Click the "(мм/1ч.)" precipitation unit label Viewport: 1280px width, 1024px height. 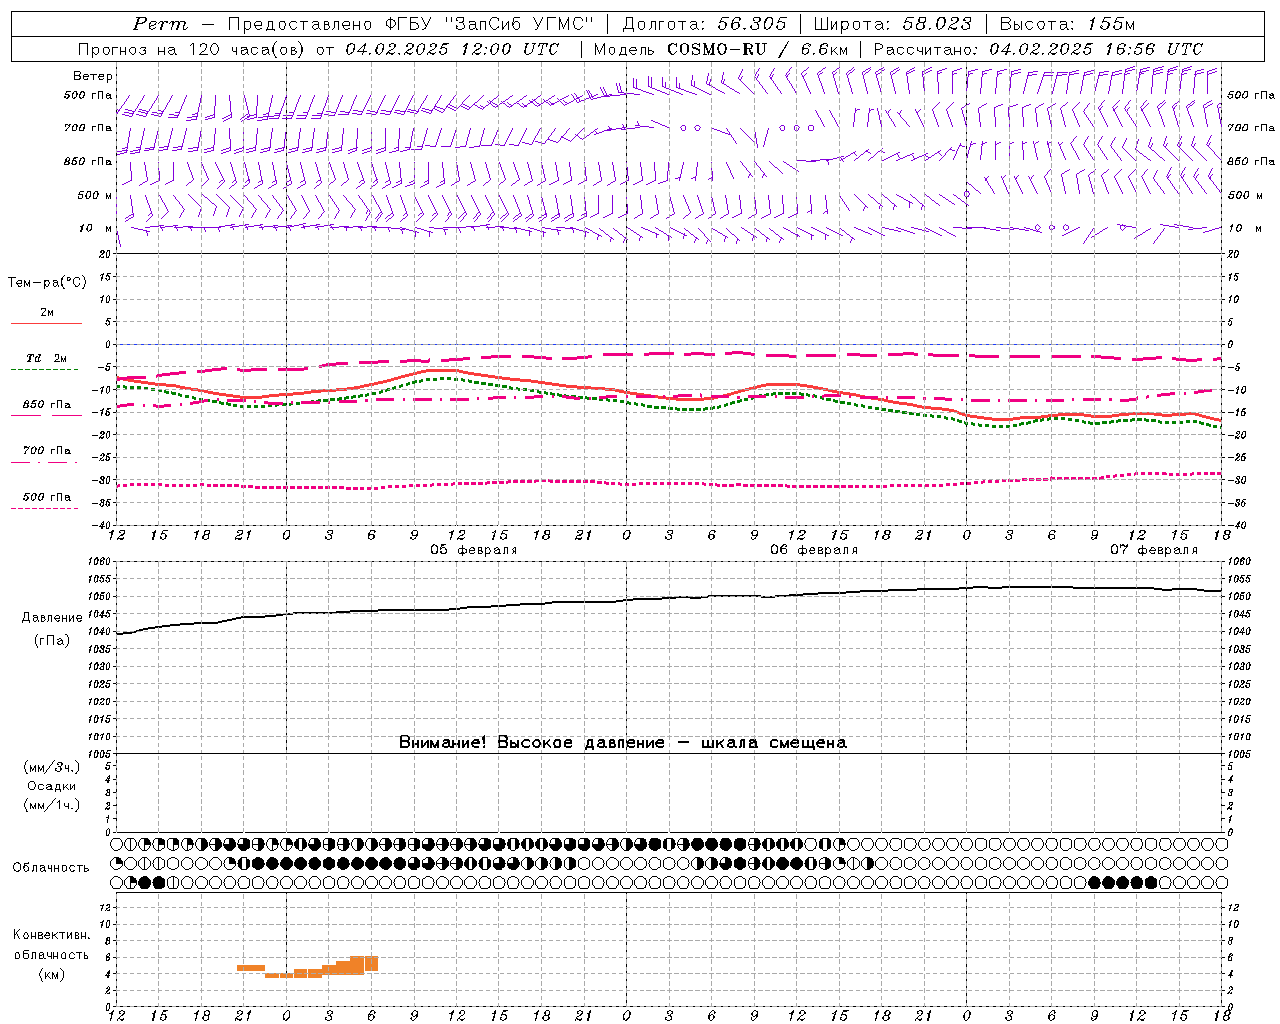[x=52, y=805]
